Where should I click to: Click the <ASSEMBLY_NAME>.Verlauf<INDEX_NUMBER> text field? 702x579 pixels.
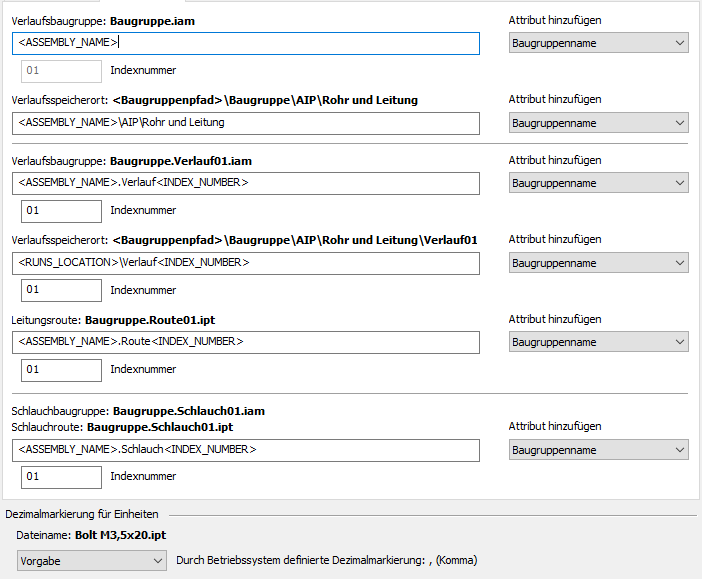247,183
